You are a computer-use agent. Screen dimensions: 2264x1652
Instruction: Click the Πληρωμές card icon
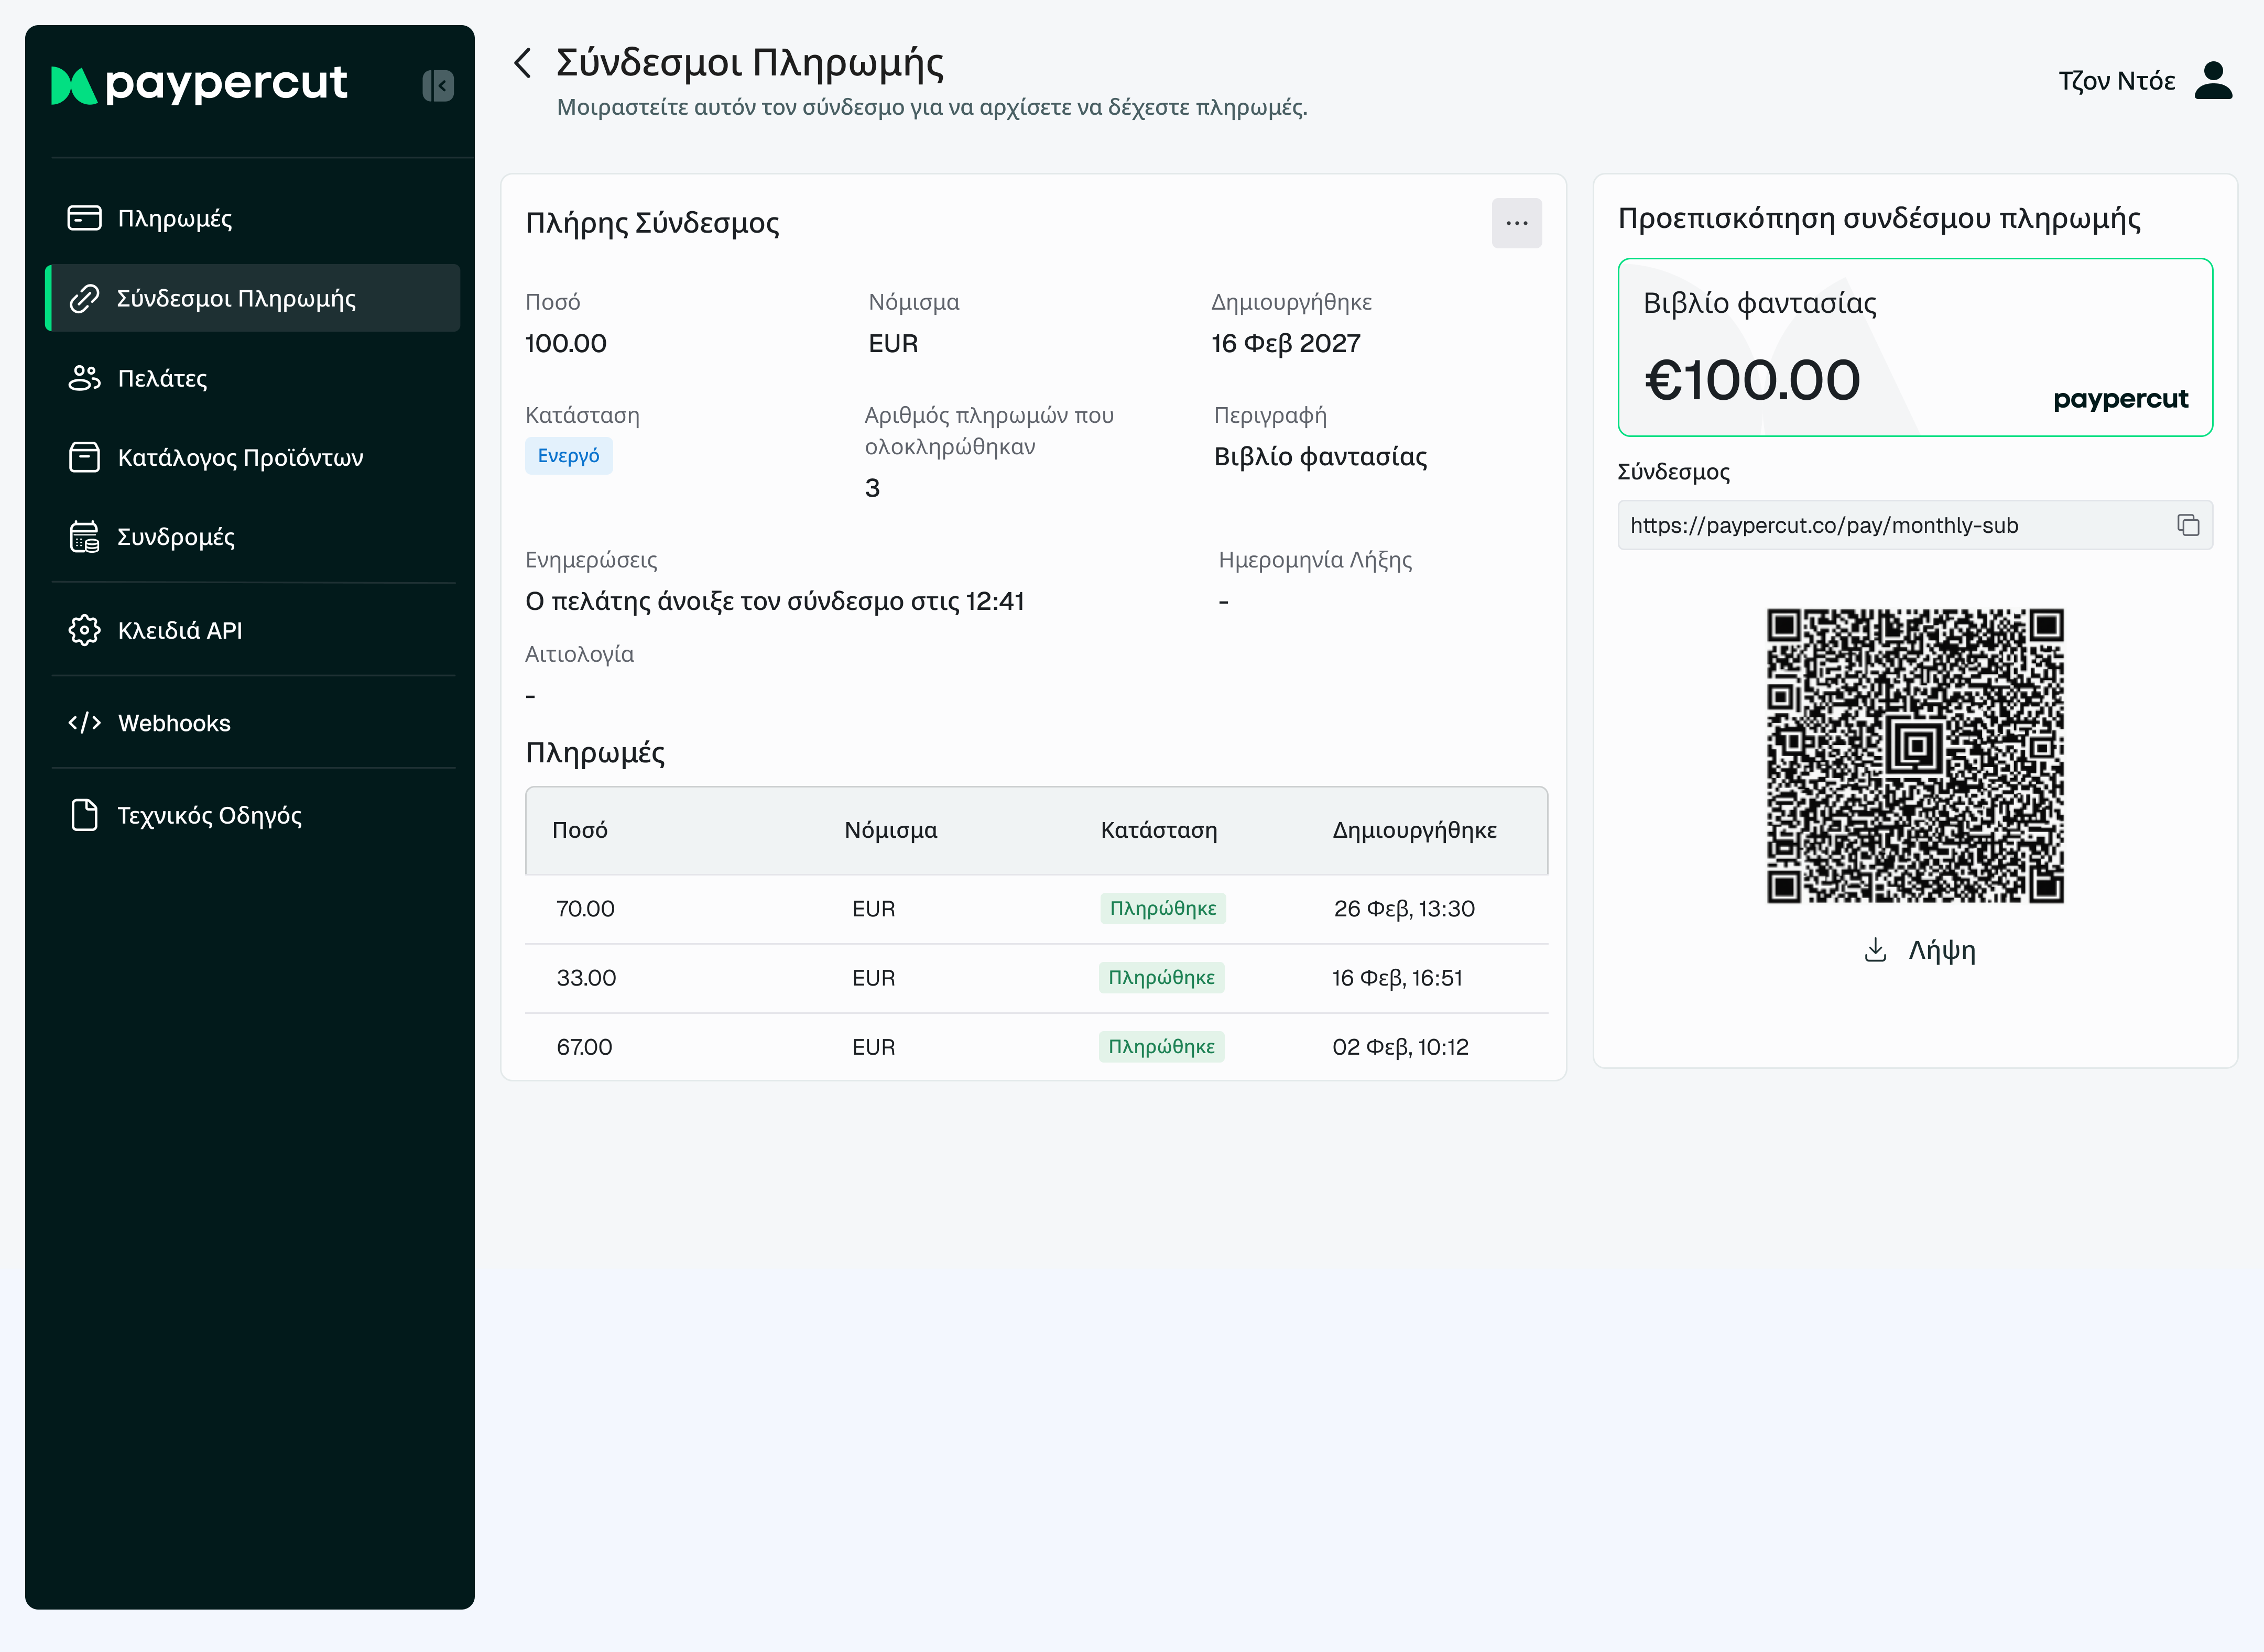coord(84,218)
